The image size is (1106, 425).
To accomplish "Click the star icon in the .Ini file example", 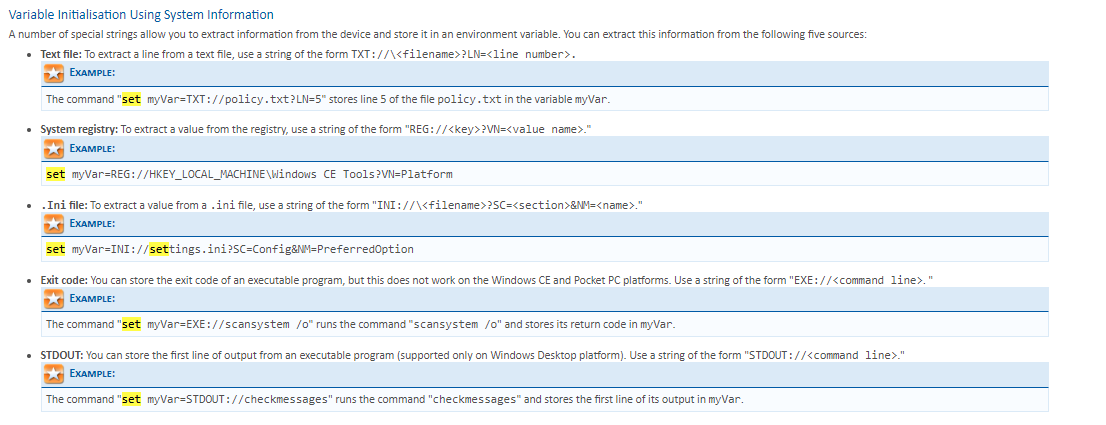I will click(x=52, y=224).
